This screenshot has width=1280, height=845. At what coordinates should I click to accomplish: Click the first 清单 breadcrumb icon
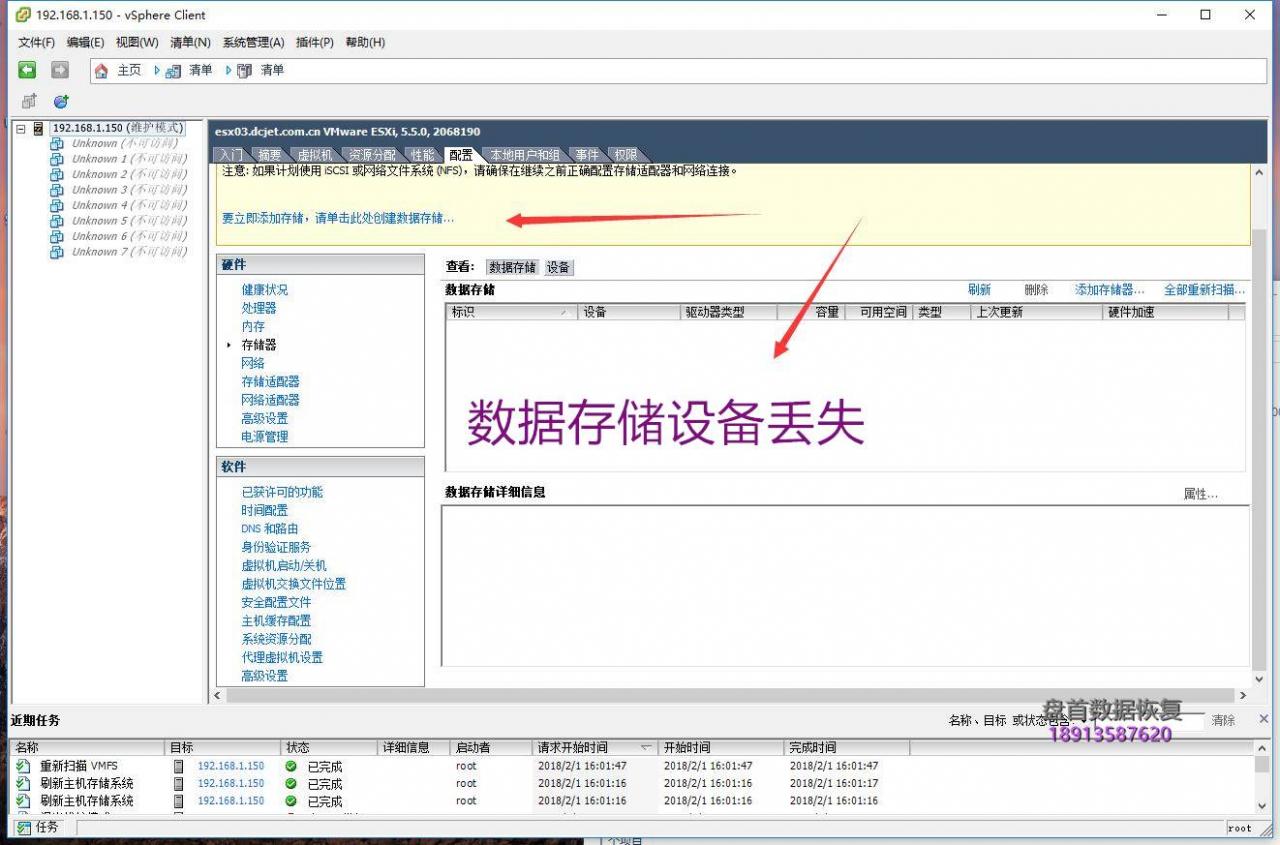[173, 71]
